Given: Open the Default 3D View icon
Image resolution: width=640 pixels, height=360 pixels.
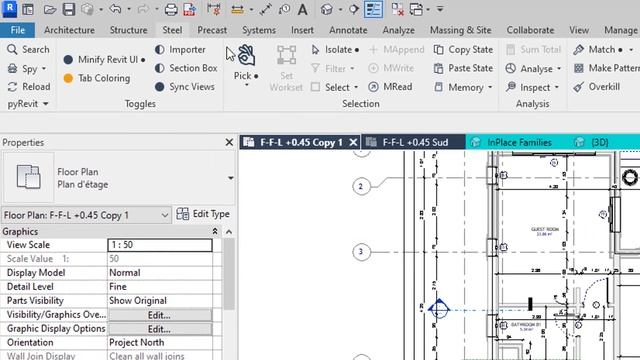Looking at the screenshot, I should 326,9.
